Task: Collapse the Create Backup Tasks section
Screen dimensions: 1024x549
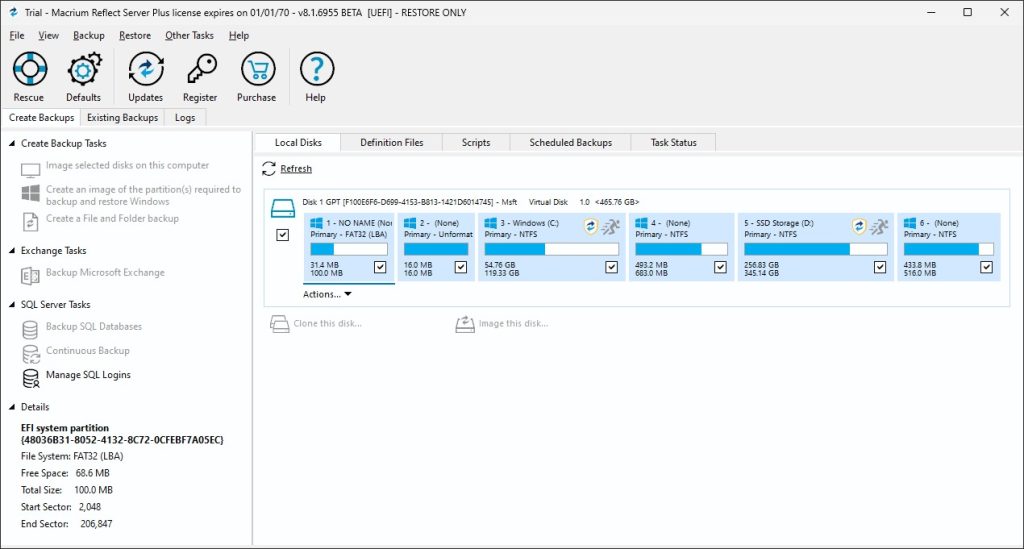Action: 12,143
